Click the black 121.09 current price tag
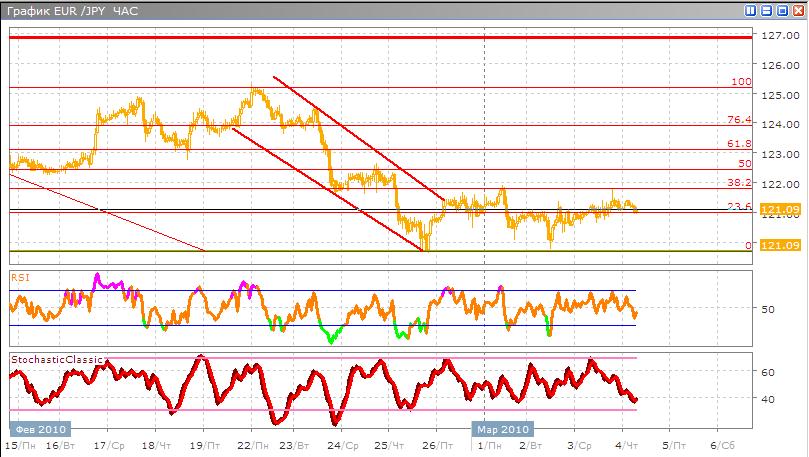This screenshot has width=809, height=457. pos(778,210)
